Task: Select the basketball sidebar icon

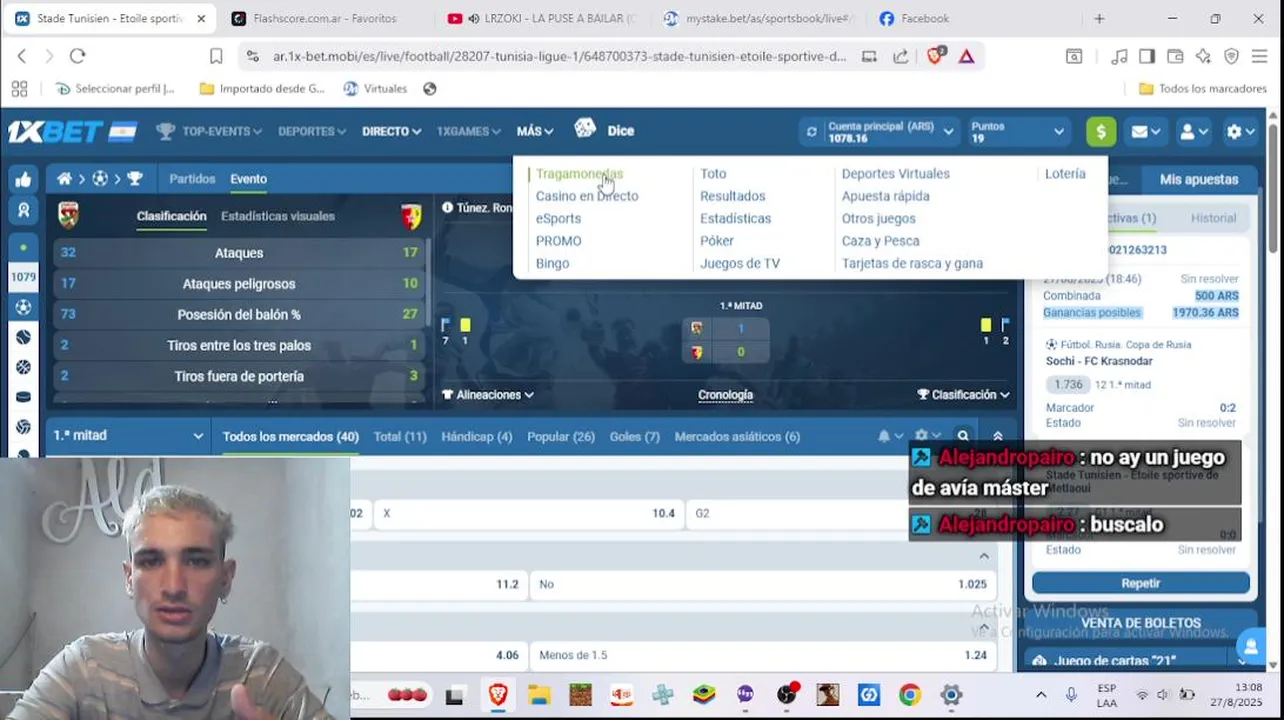Action: (x=23, y=367)
